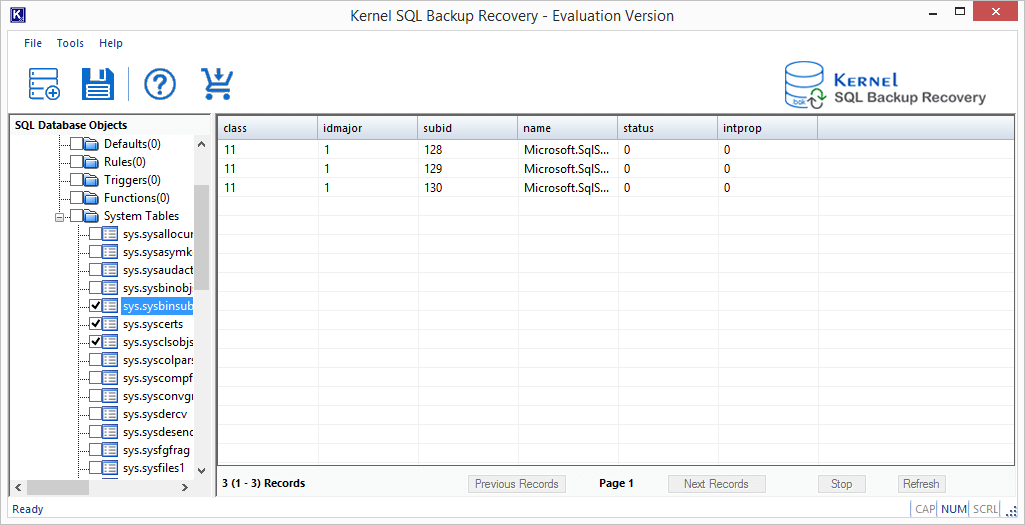
Task: Click the add database backup toolbar icon
Action: (x=44, y=84)
